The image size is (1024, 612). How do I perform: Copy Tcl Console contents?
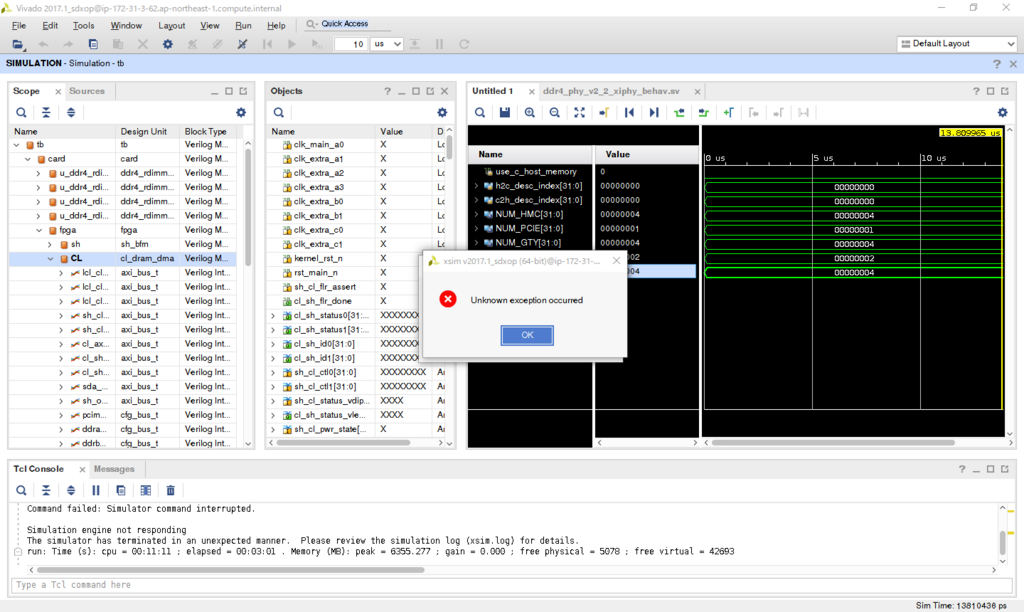tap(120, 490)
